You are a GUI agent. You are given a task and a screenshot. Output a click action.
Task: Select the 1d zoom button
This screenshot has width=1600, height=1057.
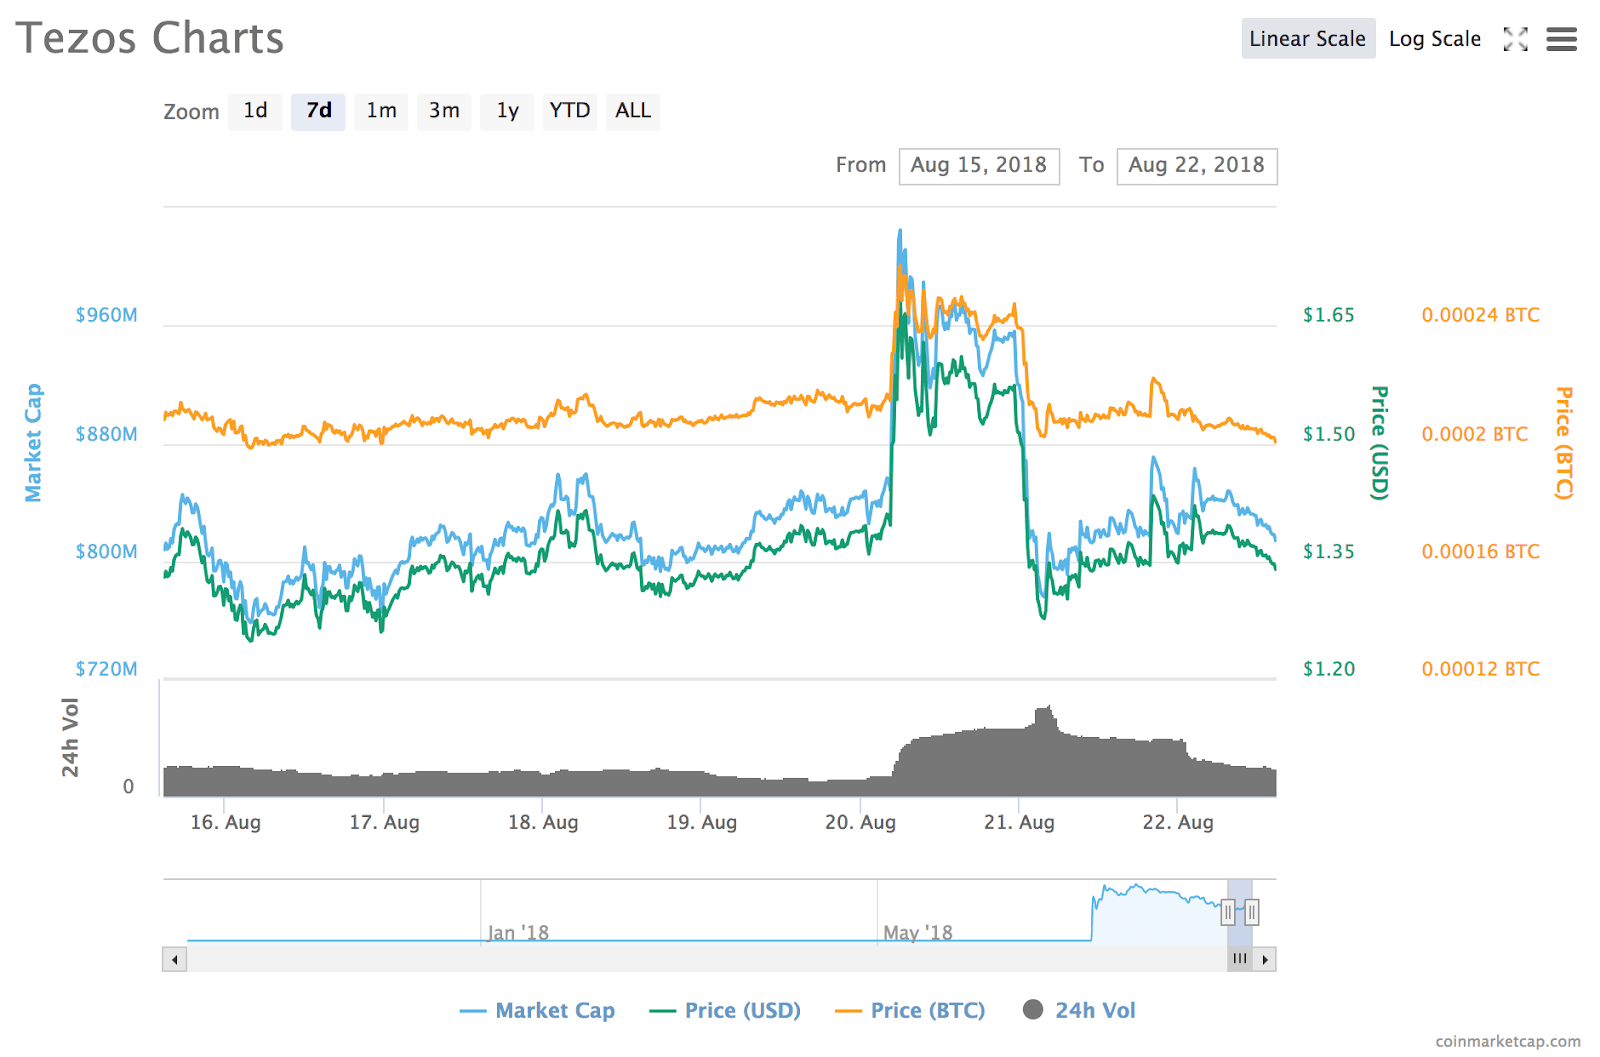click(x=255, y=111)
